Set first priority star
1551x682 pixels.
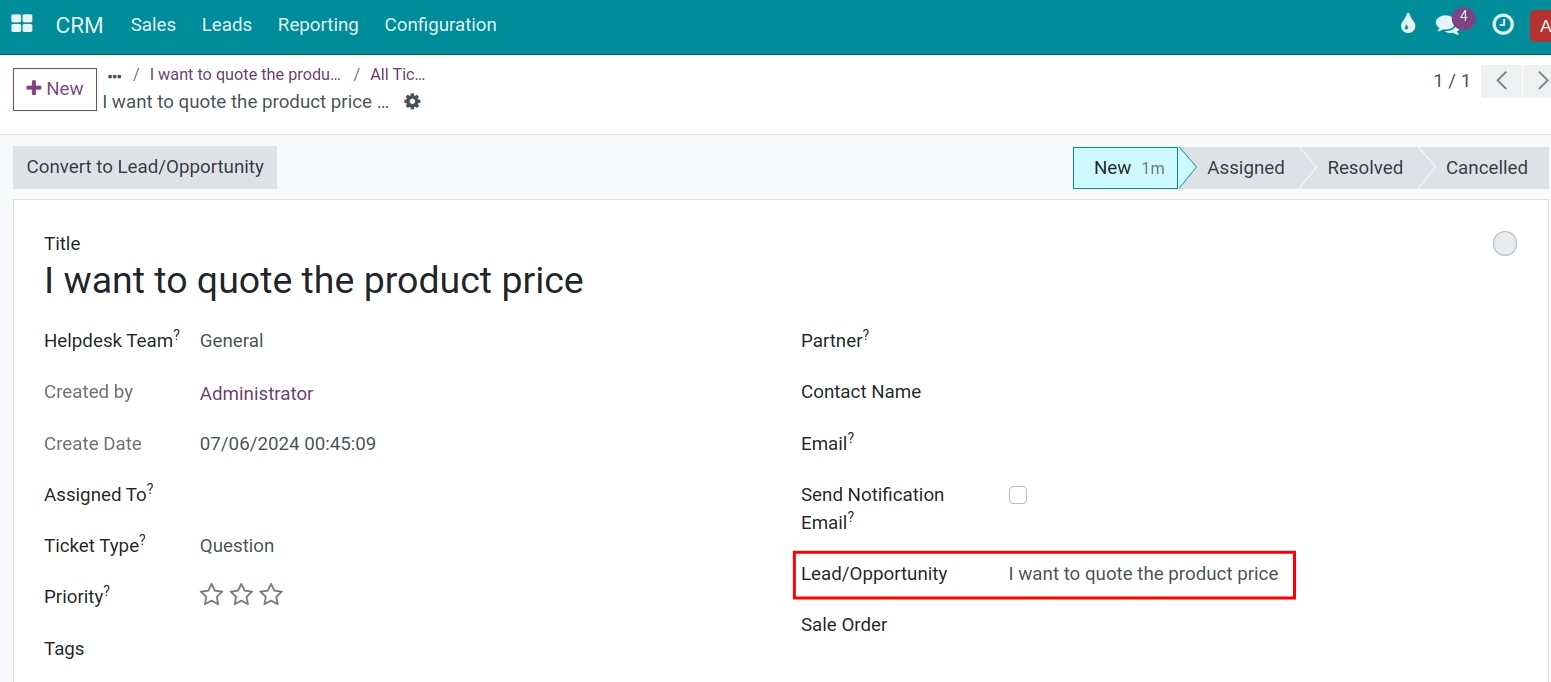tap(211, 595)
